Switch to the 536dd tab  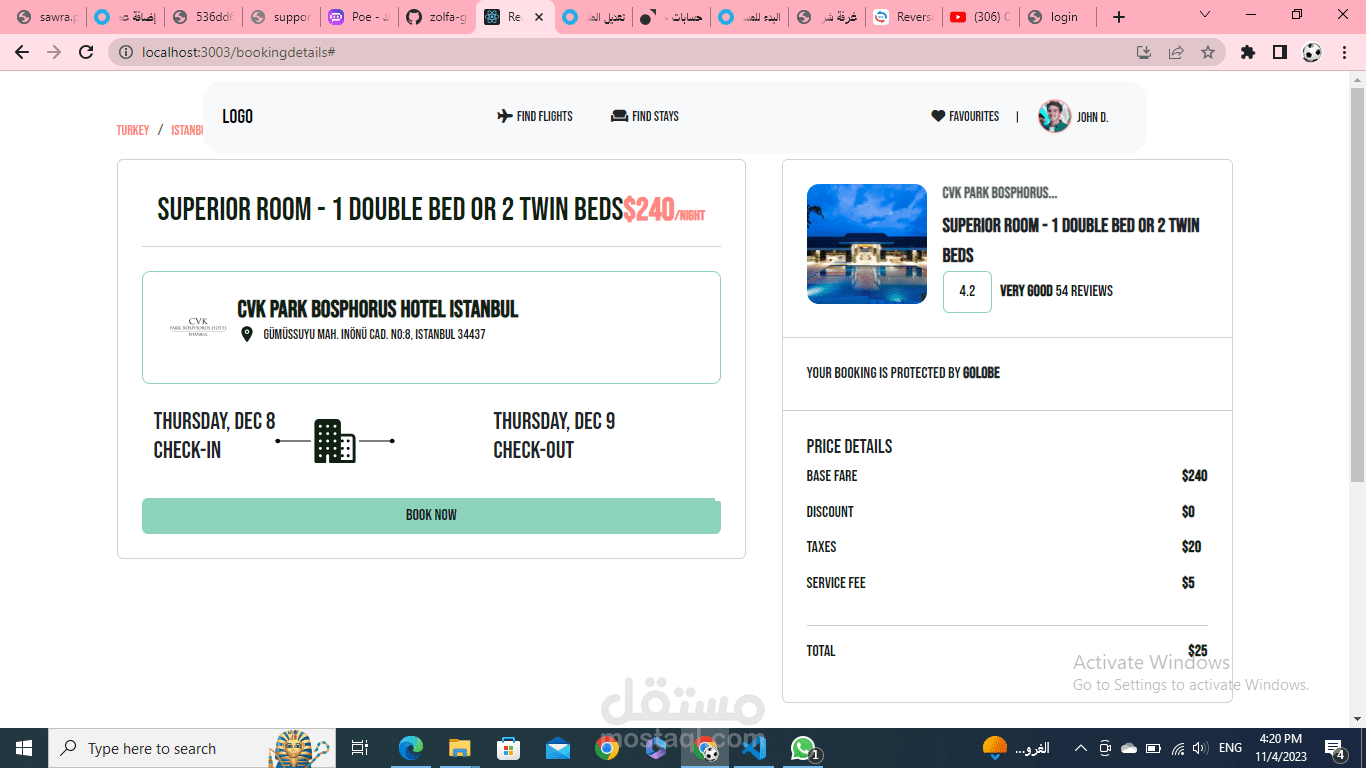point(203,17)
